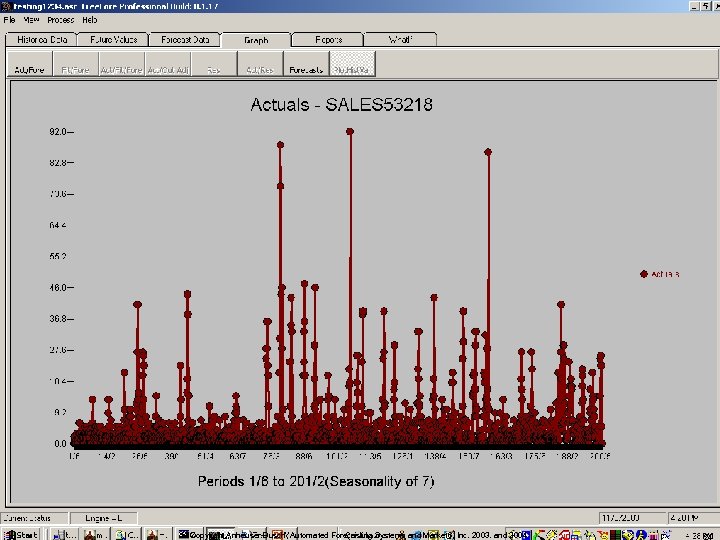This screenshot has height=540, width=720.
Task: Click the Forecasts graph button
Action: (x=306, y=64)
